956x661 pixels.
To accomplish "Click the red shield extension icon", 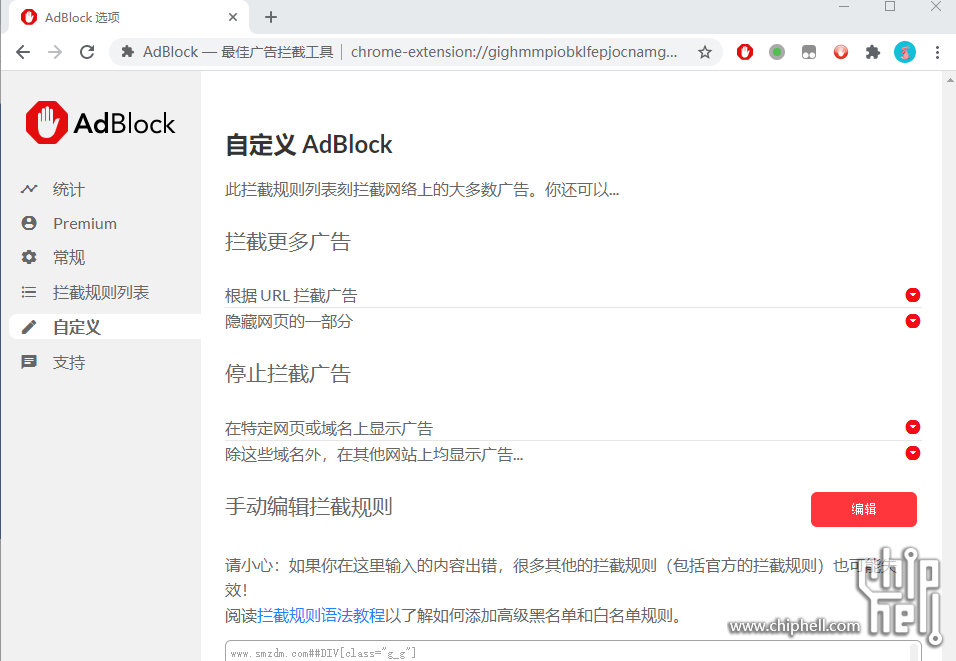I will click(x=841, y=52).
